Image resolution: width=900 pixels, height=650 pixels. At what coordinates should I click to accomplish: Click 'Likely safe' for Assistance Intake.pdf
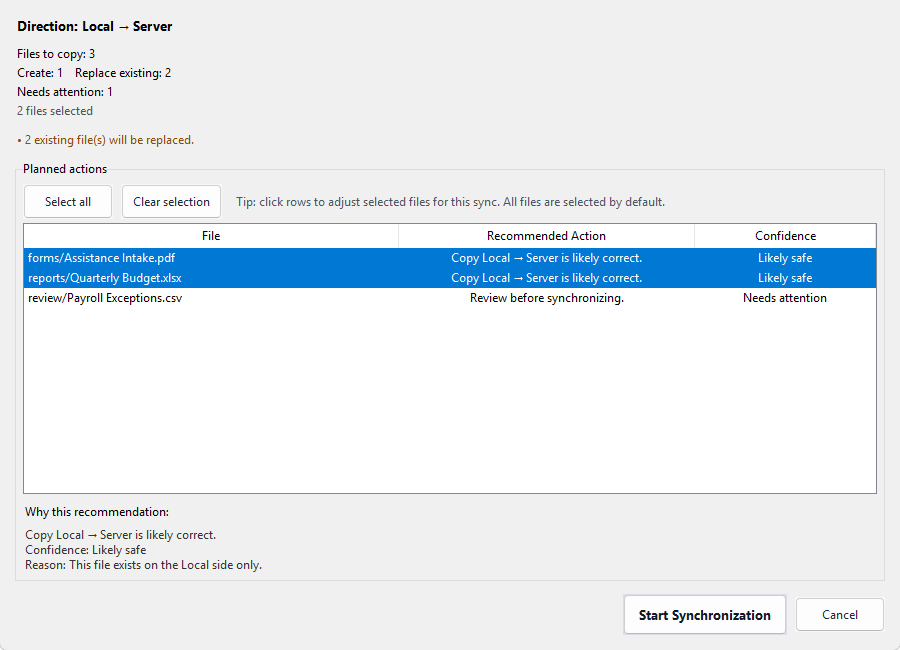click(x=785, y=258)
